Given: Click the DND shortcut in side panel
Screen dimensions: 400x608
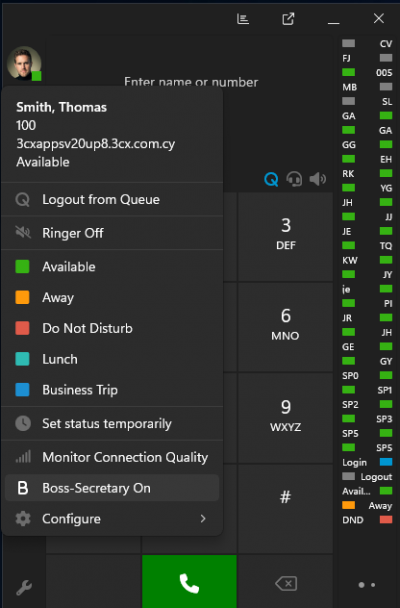Looking at the screenshot, I should click(367, 520).
